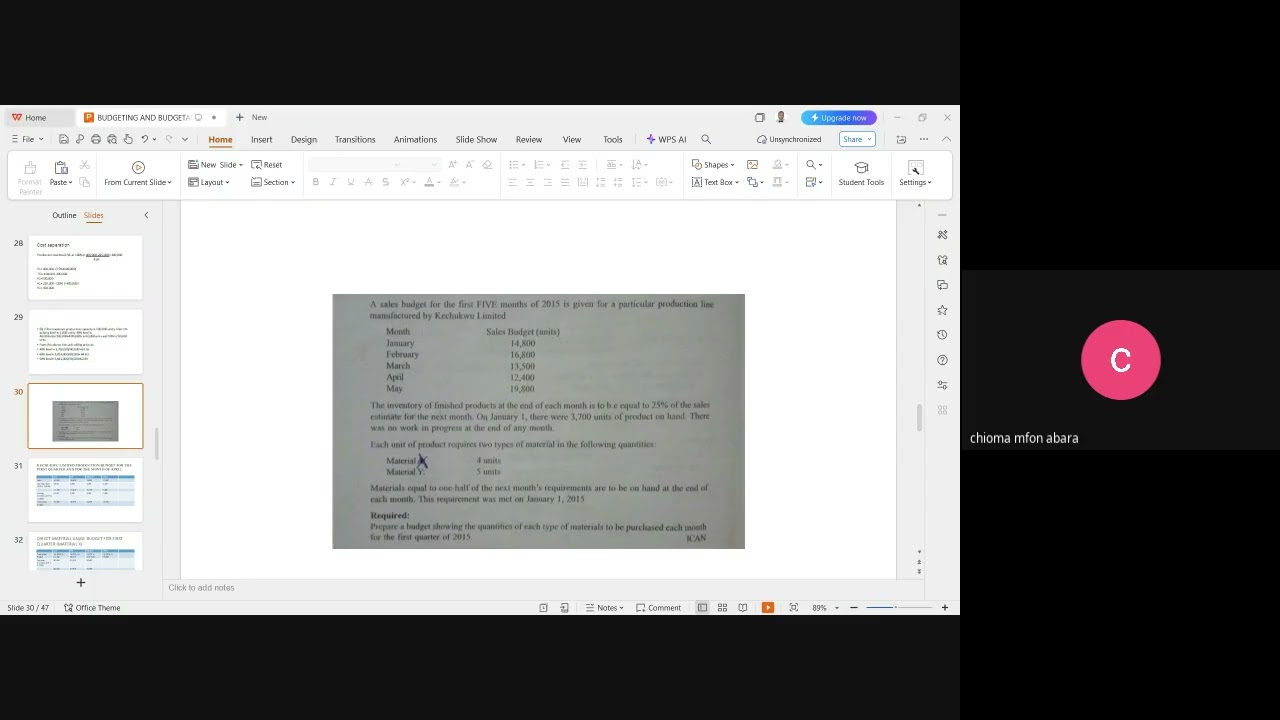Open the font color picker
This screenshot has width=1280, height=720.
click(432, 182)
